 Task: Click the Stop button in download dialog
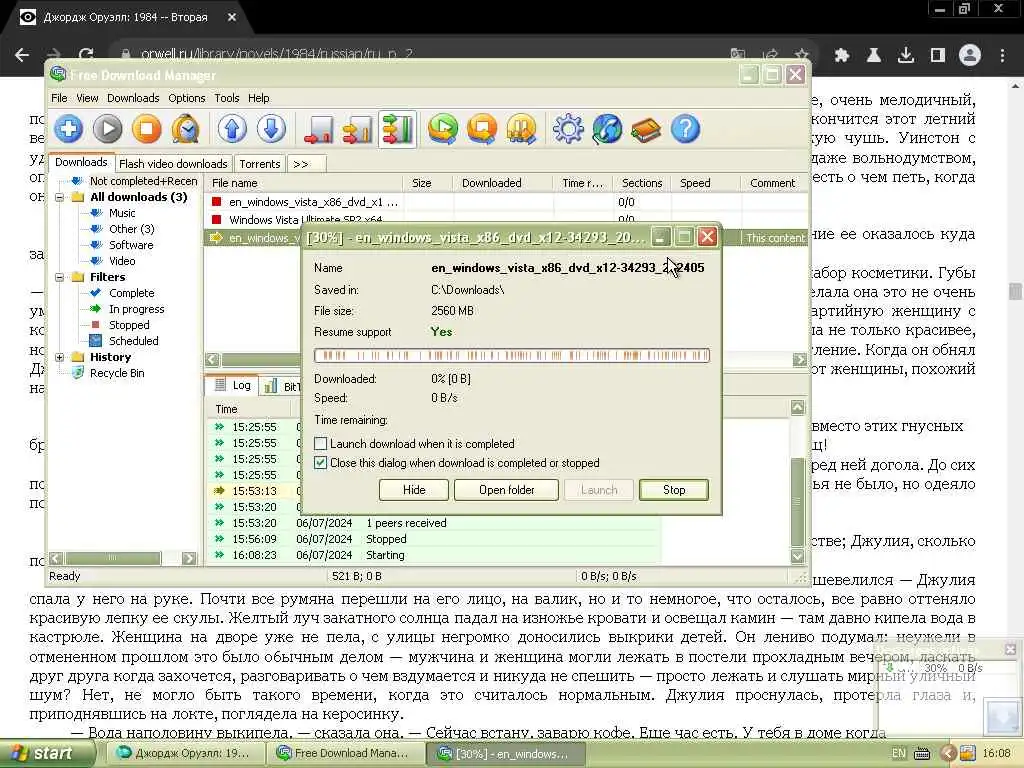(674, 490)
